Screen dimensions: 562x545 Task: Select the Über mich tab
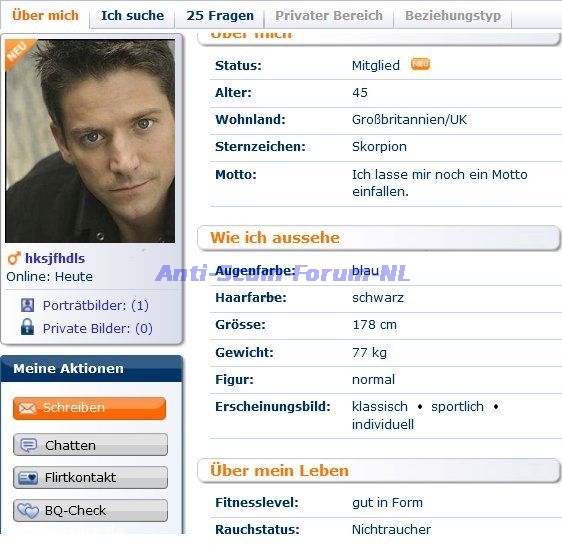[45, 15]
